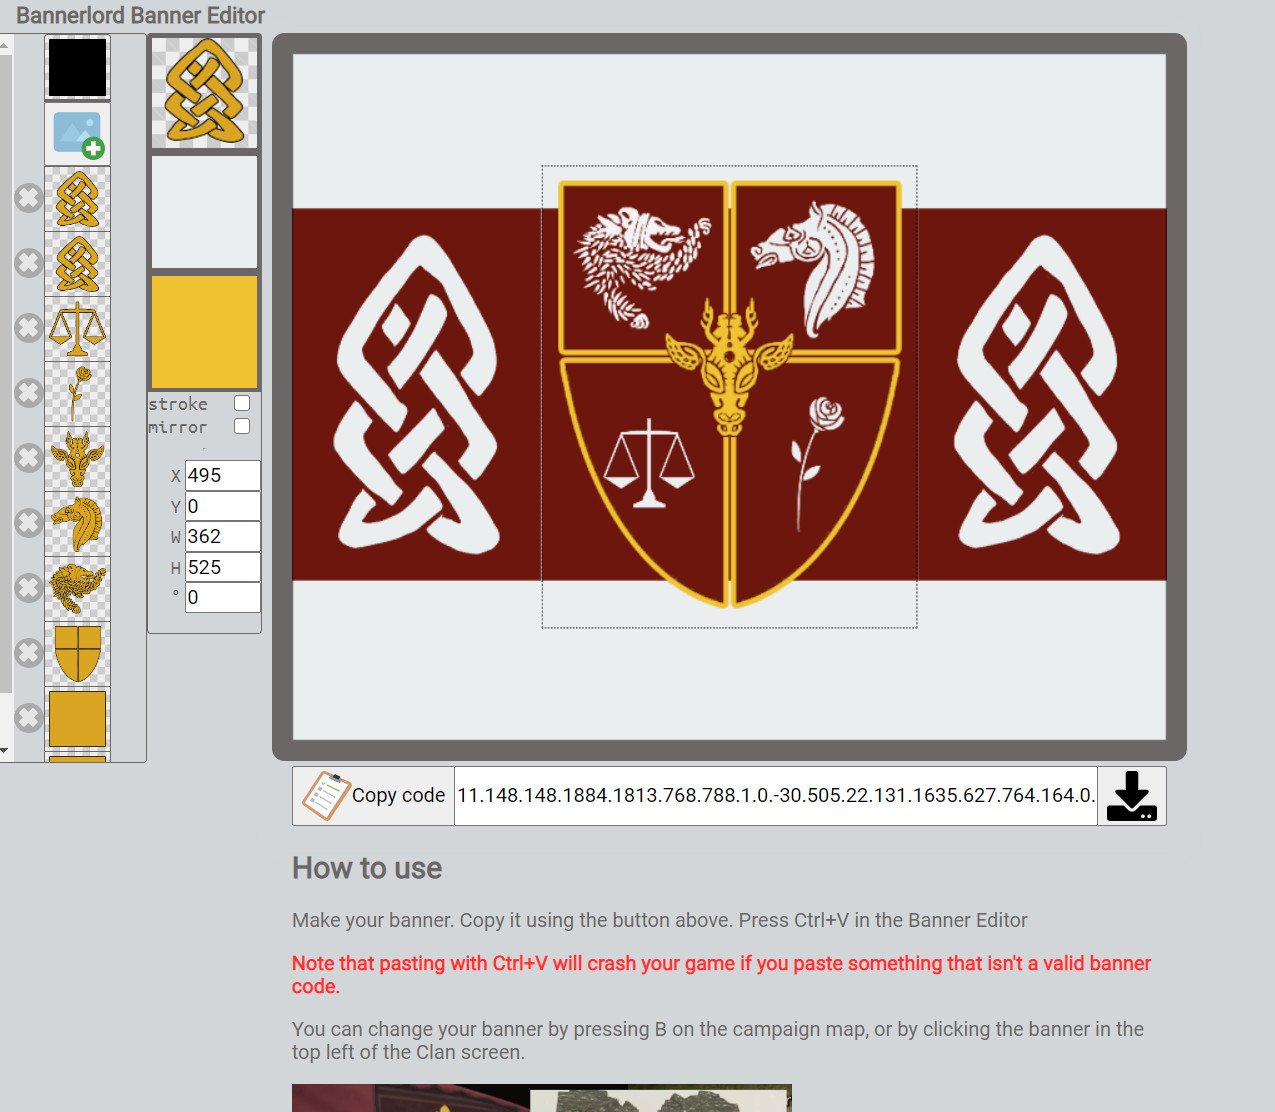Select the horse head layer

pyautogui.click(x=78, y=524)
